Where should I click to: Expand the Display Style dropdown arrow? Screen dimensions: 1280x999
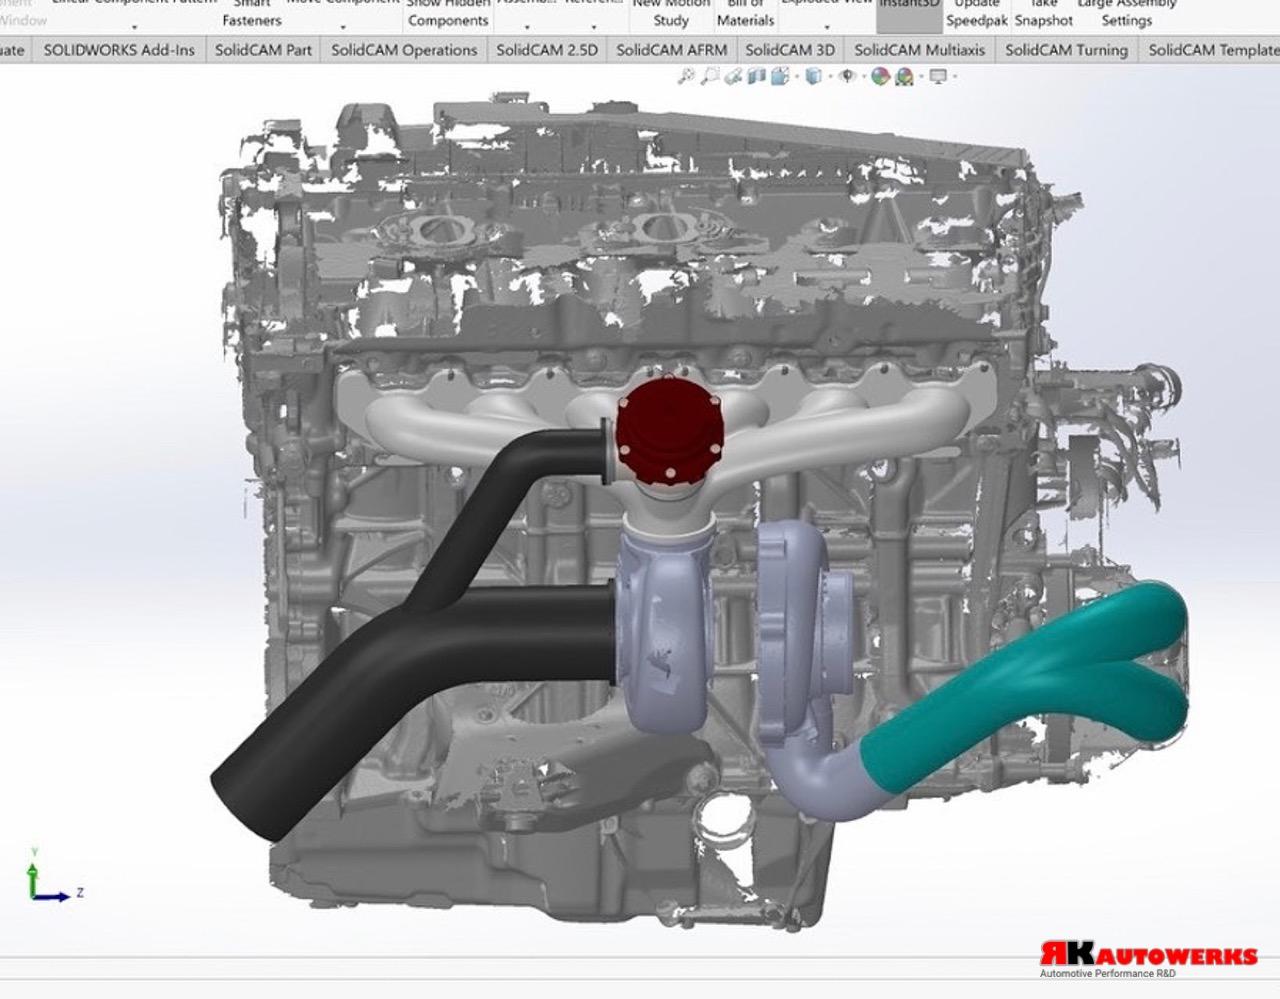(830, 77)
